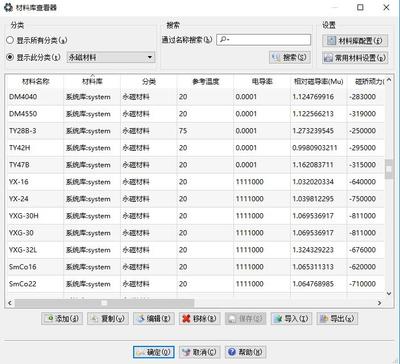Click the 移除 (Remove) red X button
The image size is (400, 364).
200,319
